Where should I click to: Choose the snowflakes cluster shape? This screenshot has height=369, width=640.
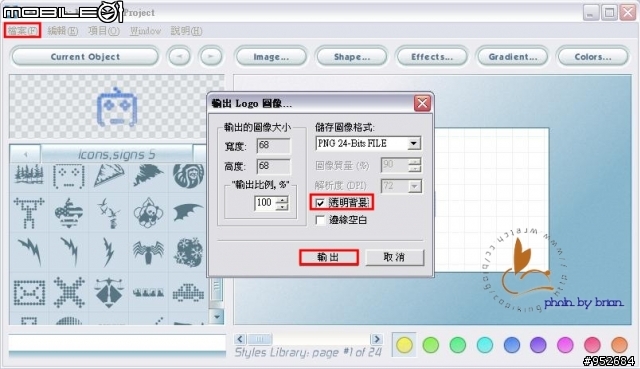click(188, 252)
